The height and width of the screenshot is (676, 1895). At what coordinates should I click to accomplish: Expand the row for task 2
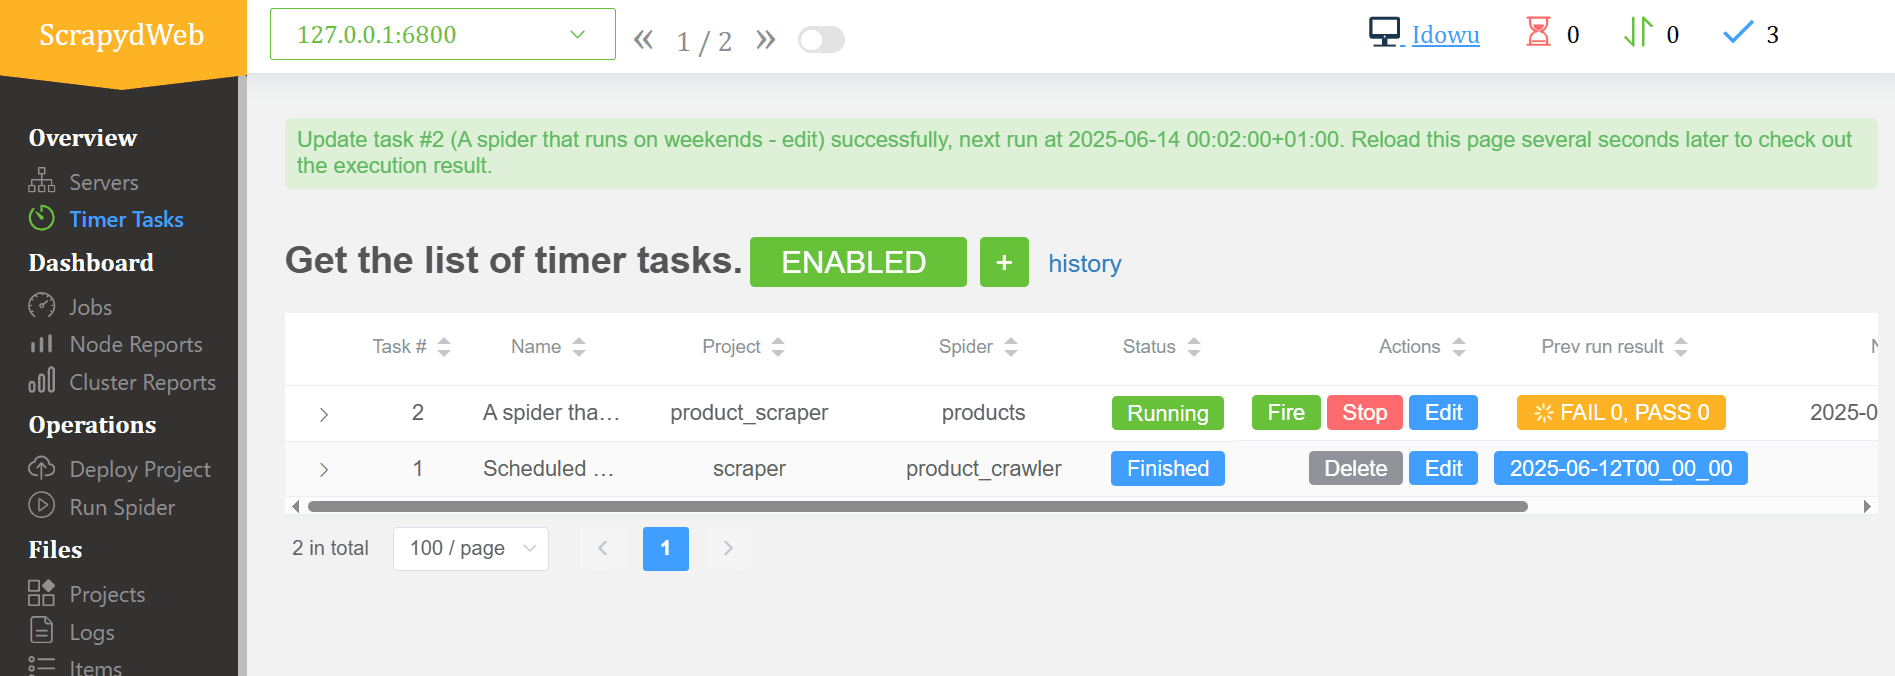(324, 413)
